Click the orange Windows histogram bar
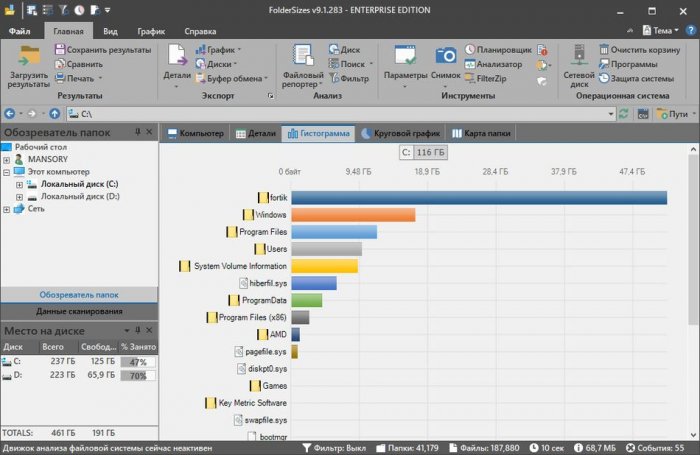700x455 pixels. (x=353, y=215)
